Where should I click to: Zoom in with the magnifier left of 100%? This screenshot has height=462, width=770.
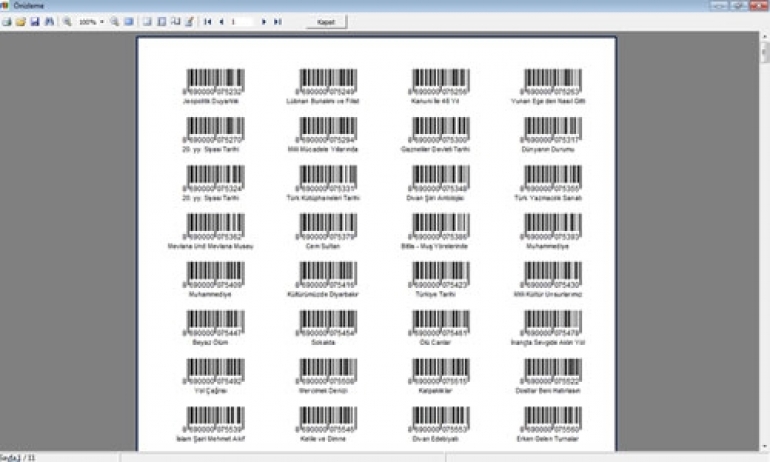(x=67, y=22)
